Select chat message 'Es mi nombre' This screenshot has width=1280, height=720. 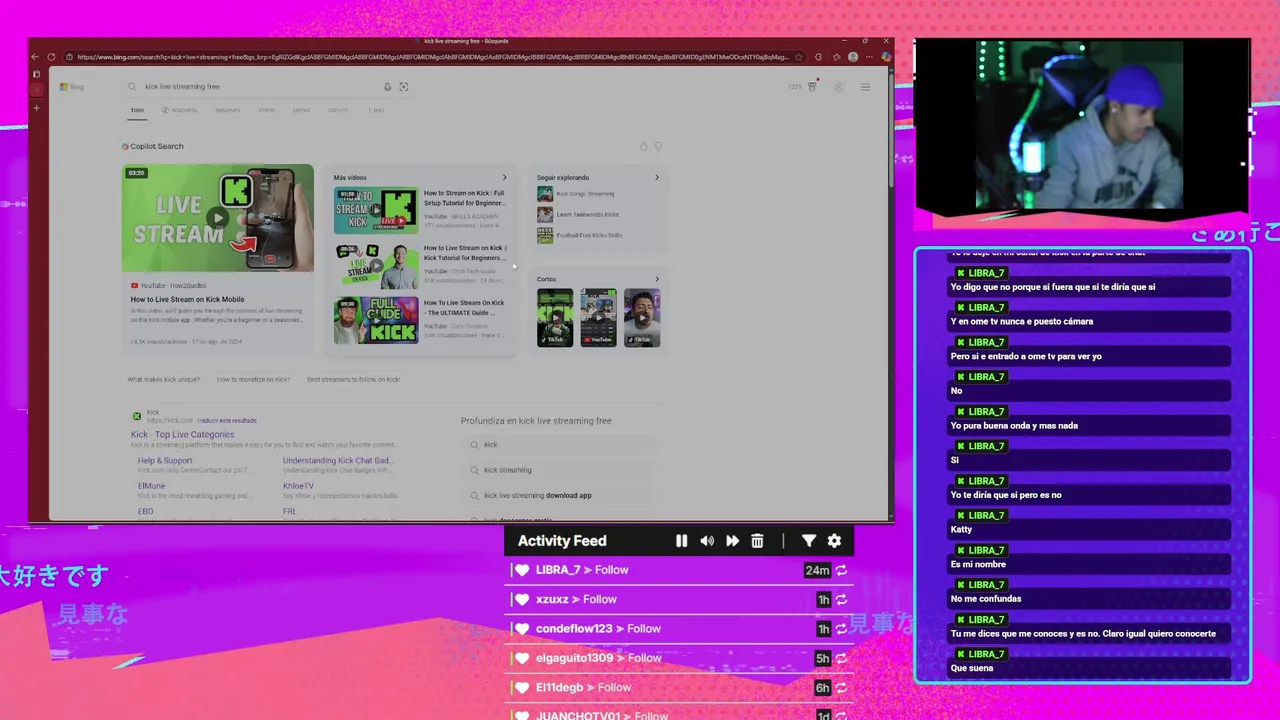(978, 565)
